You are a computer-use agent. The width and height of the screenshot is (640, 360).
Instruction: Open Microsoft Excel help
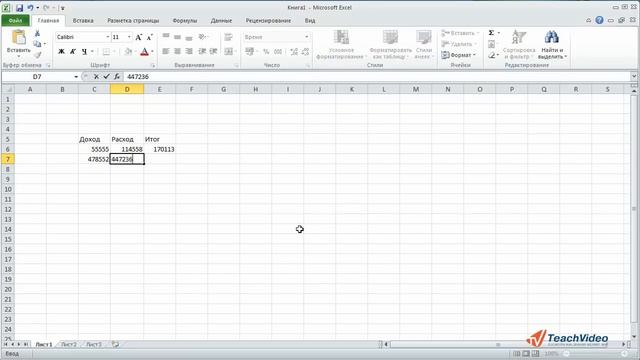599,20
